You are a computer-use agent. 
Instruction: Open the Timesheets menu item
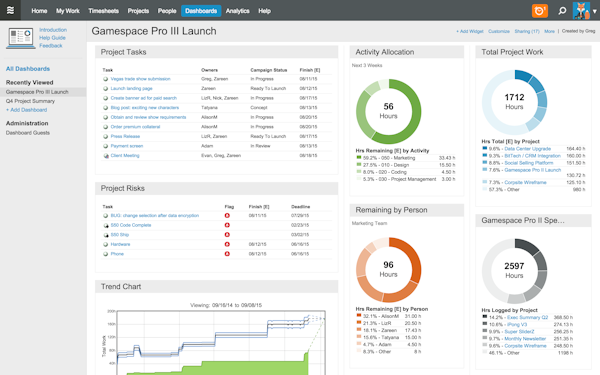click(x=103, y=11)
